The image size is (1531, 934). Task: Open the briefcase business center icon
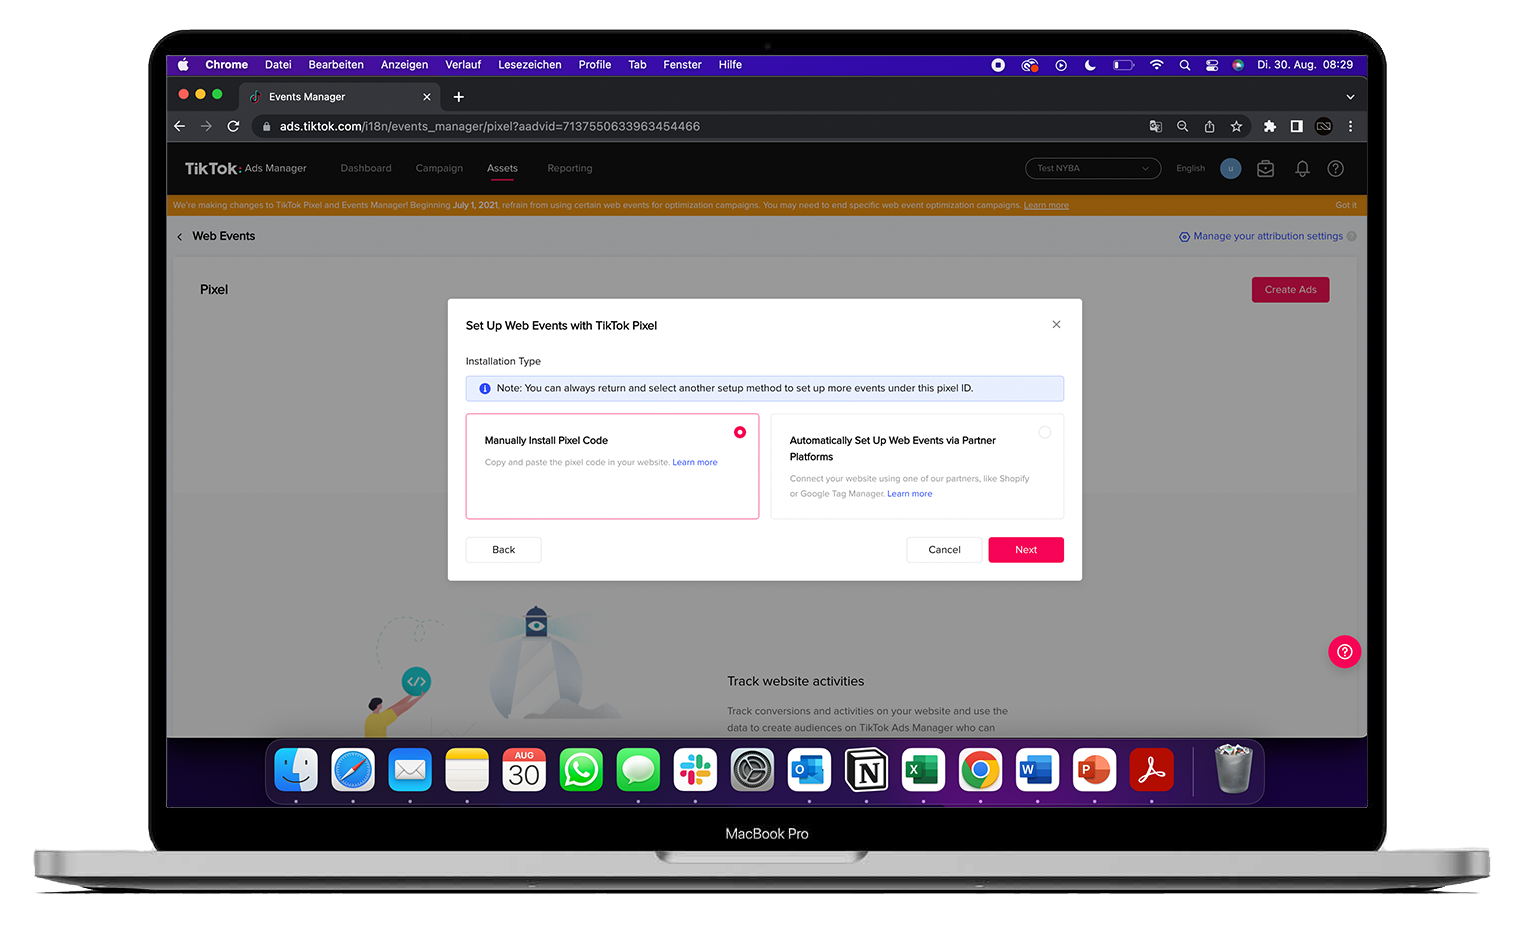tap(1266, 169)
